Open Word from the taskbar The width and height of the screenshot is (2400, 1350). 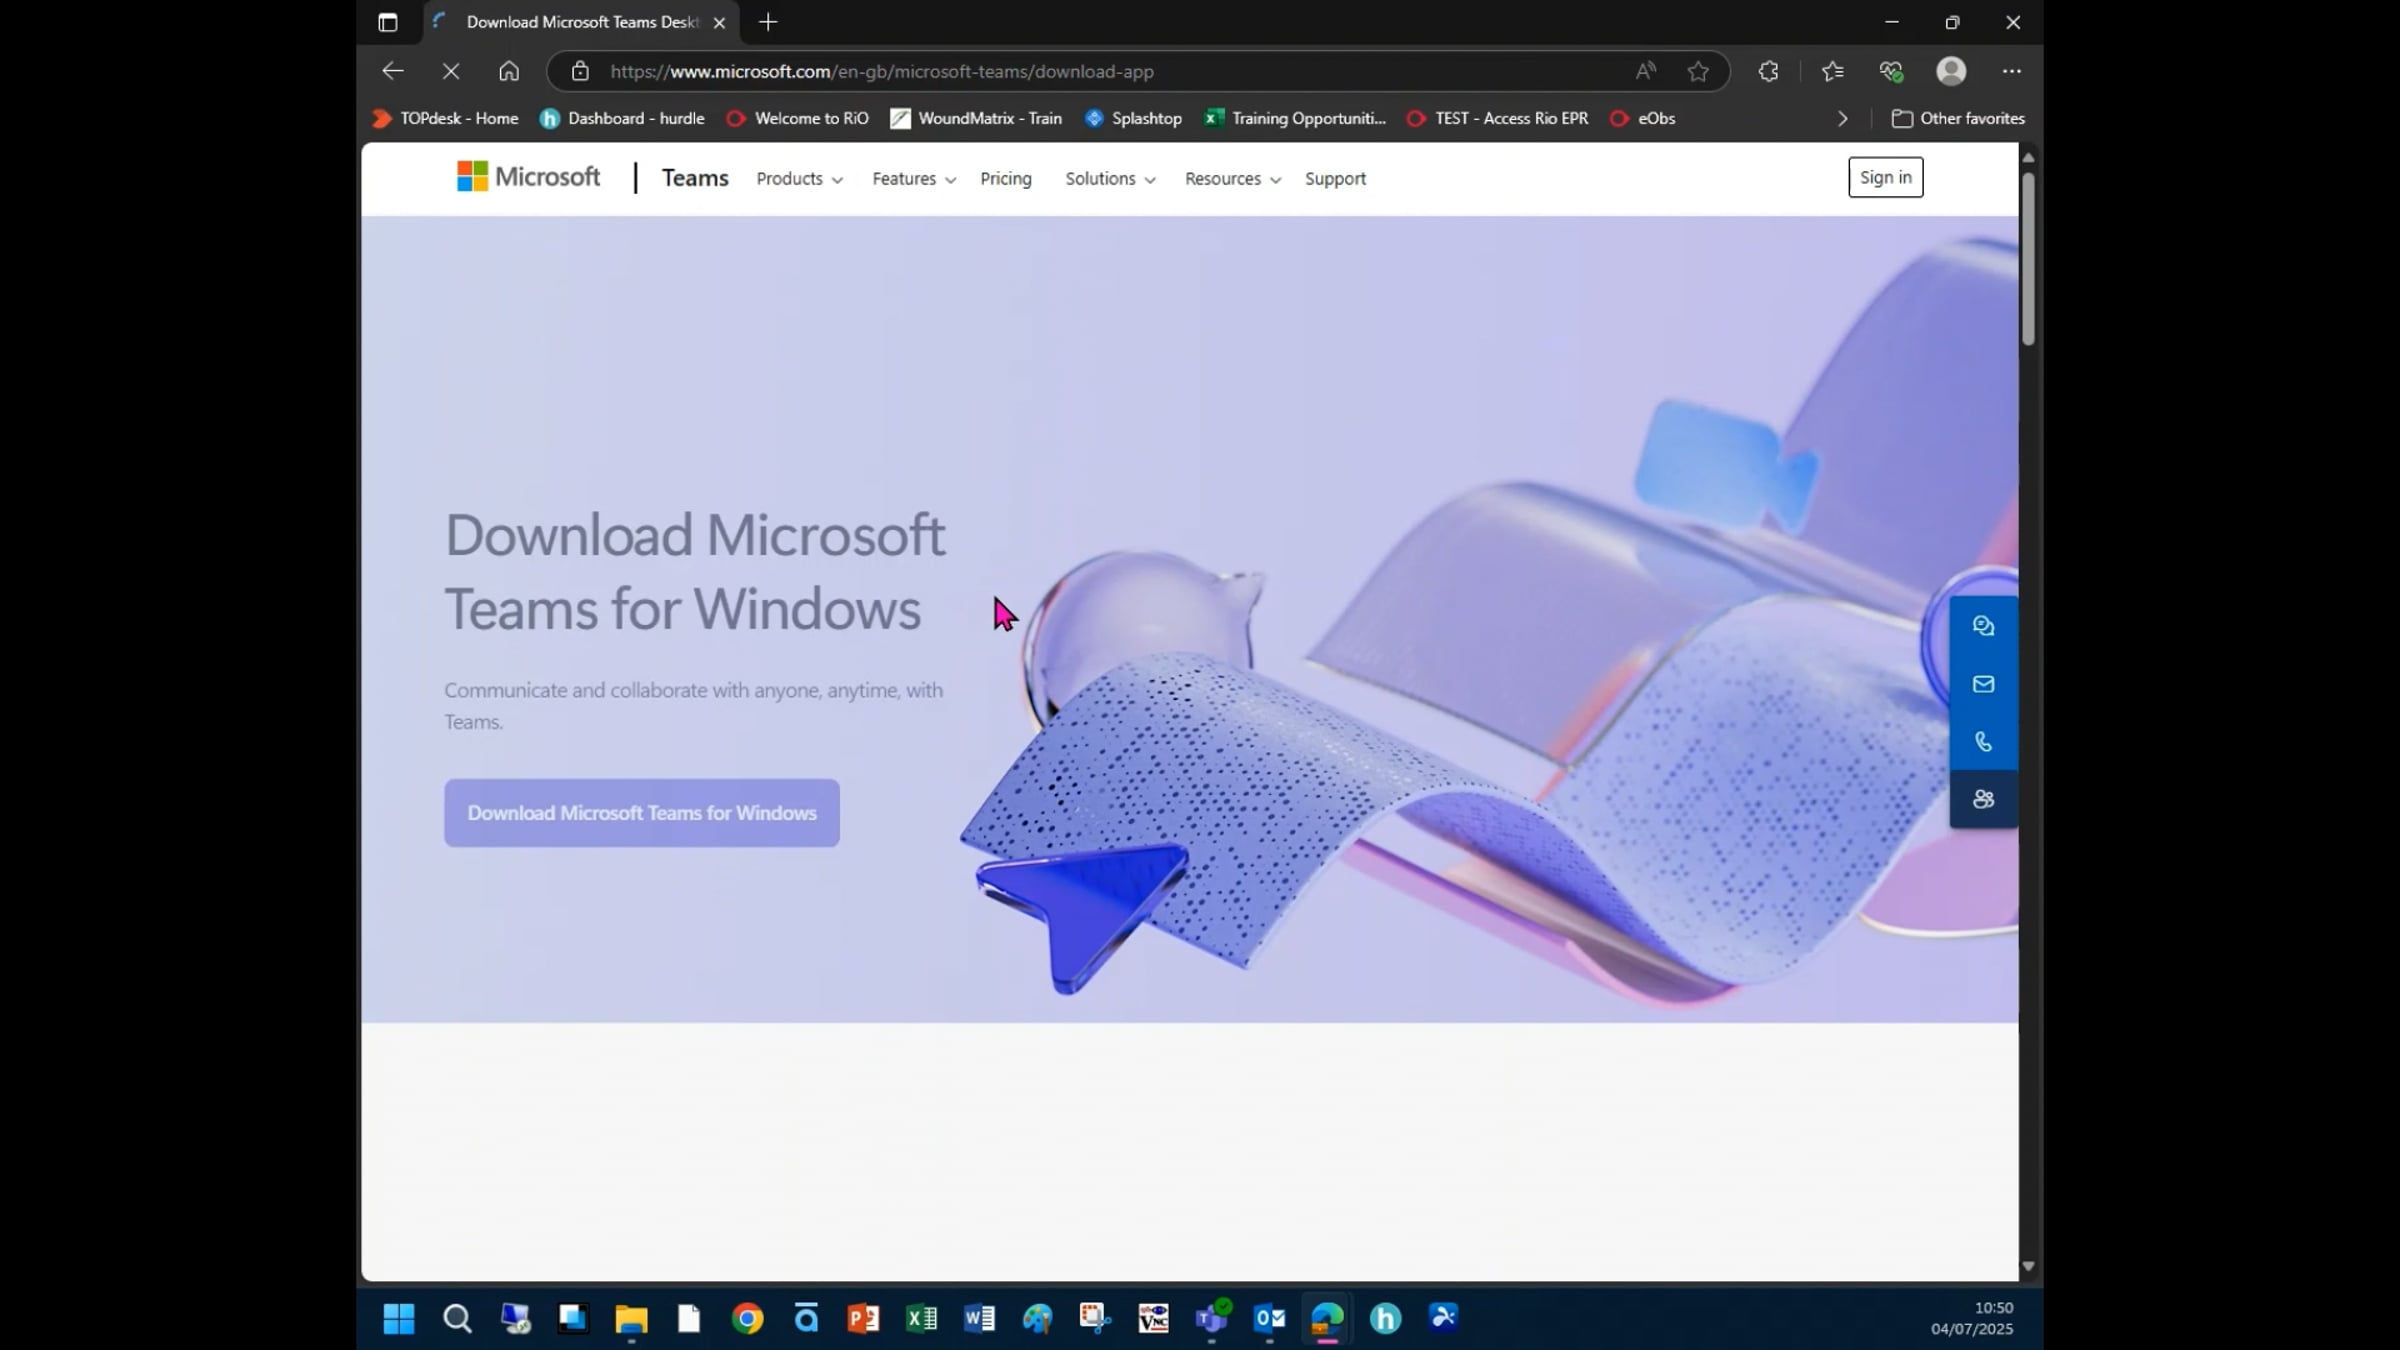(979, 1319)
